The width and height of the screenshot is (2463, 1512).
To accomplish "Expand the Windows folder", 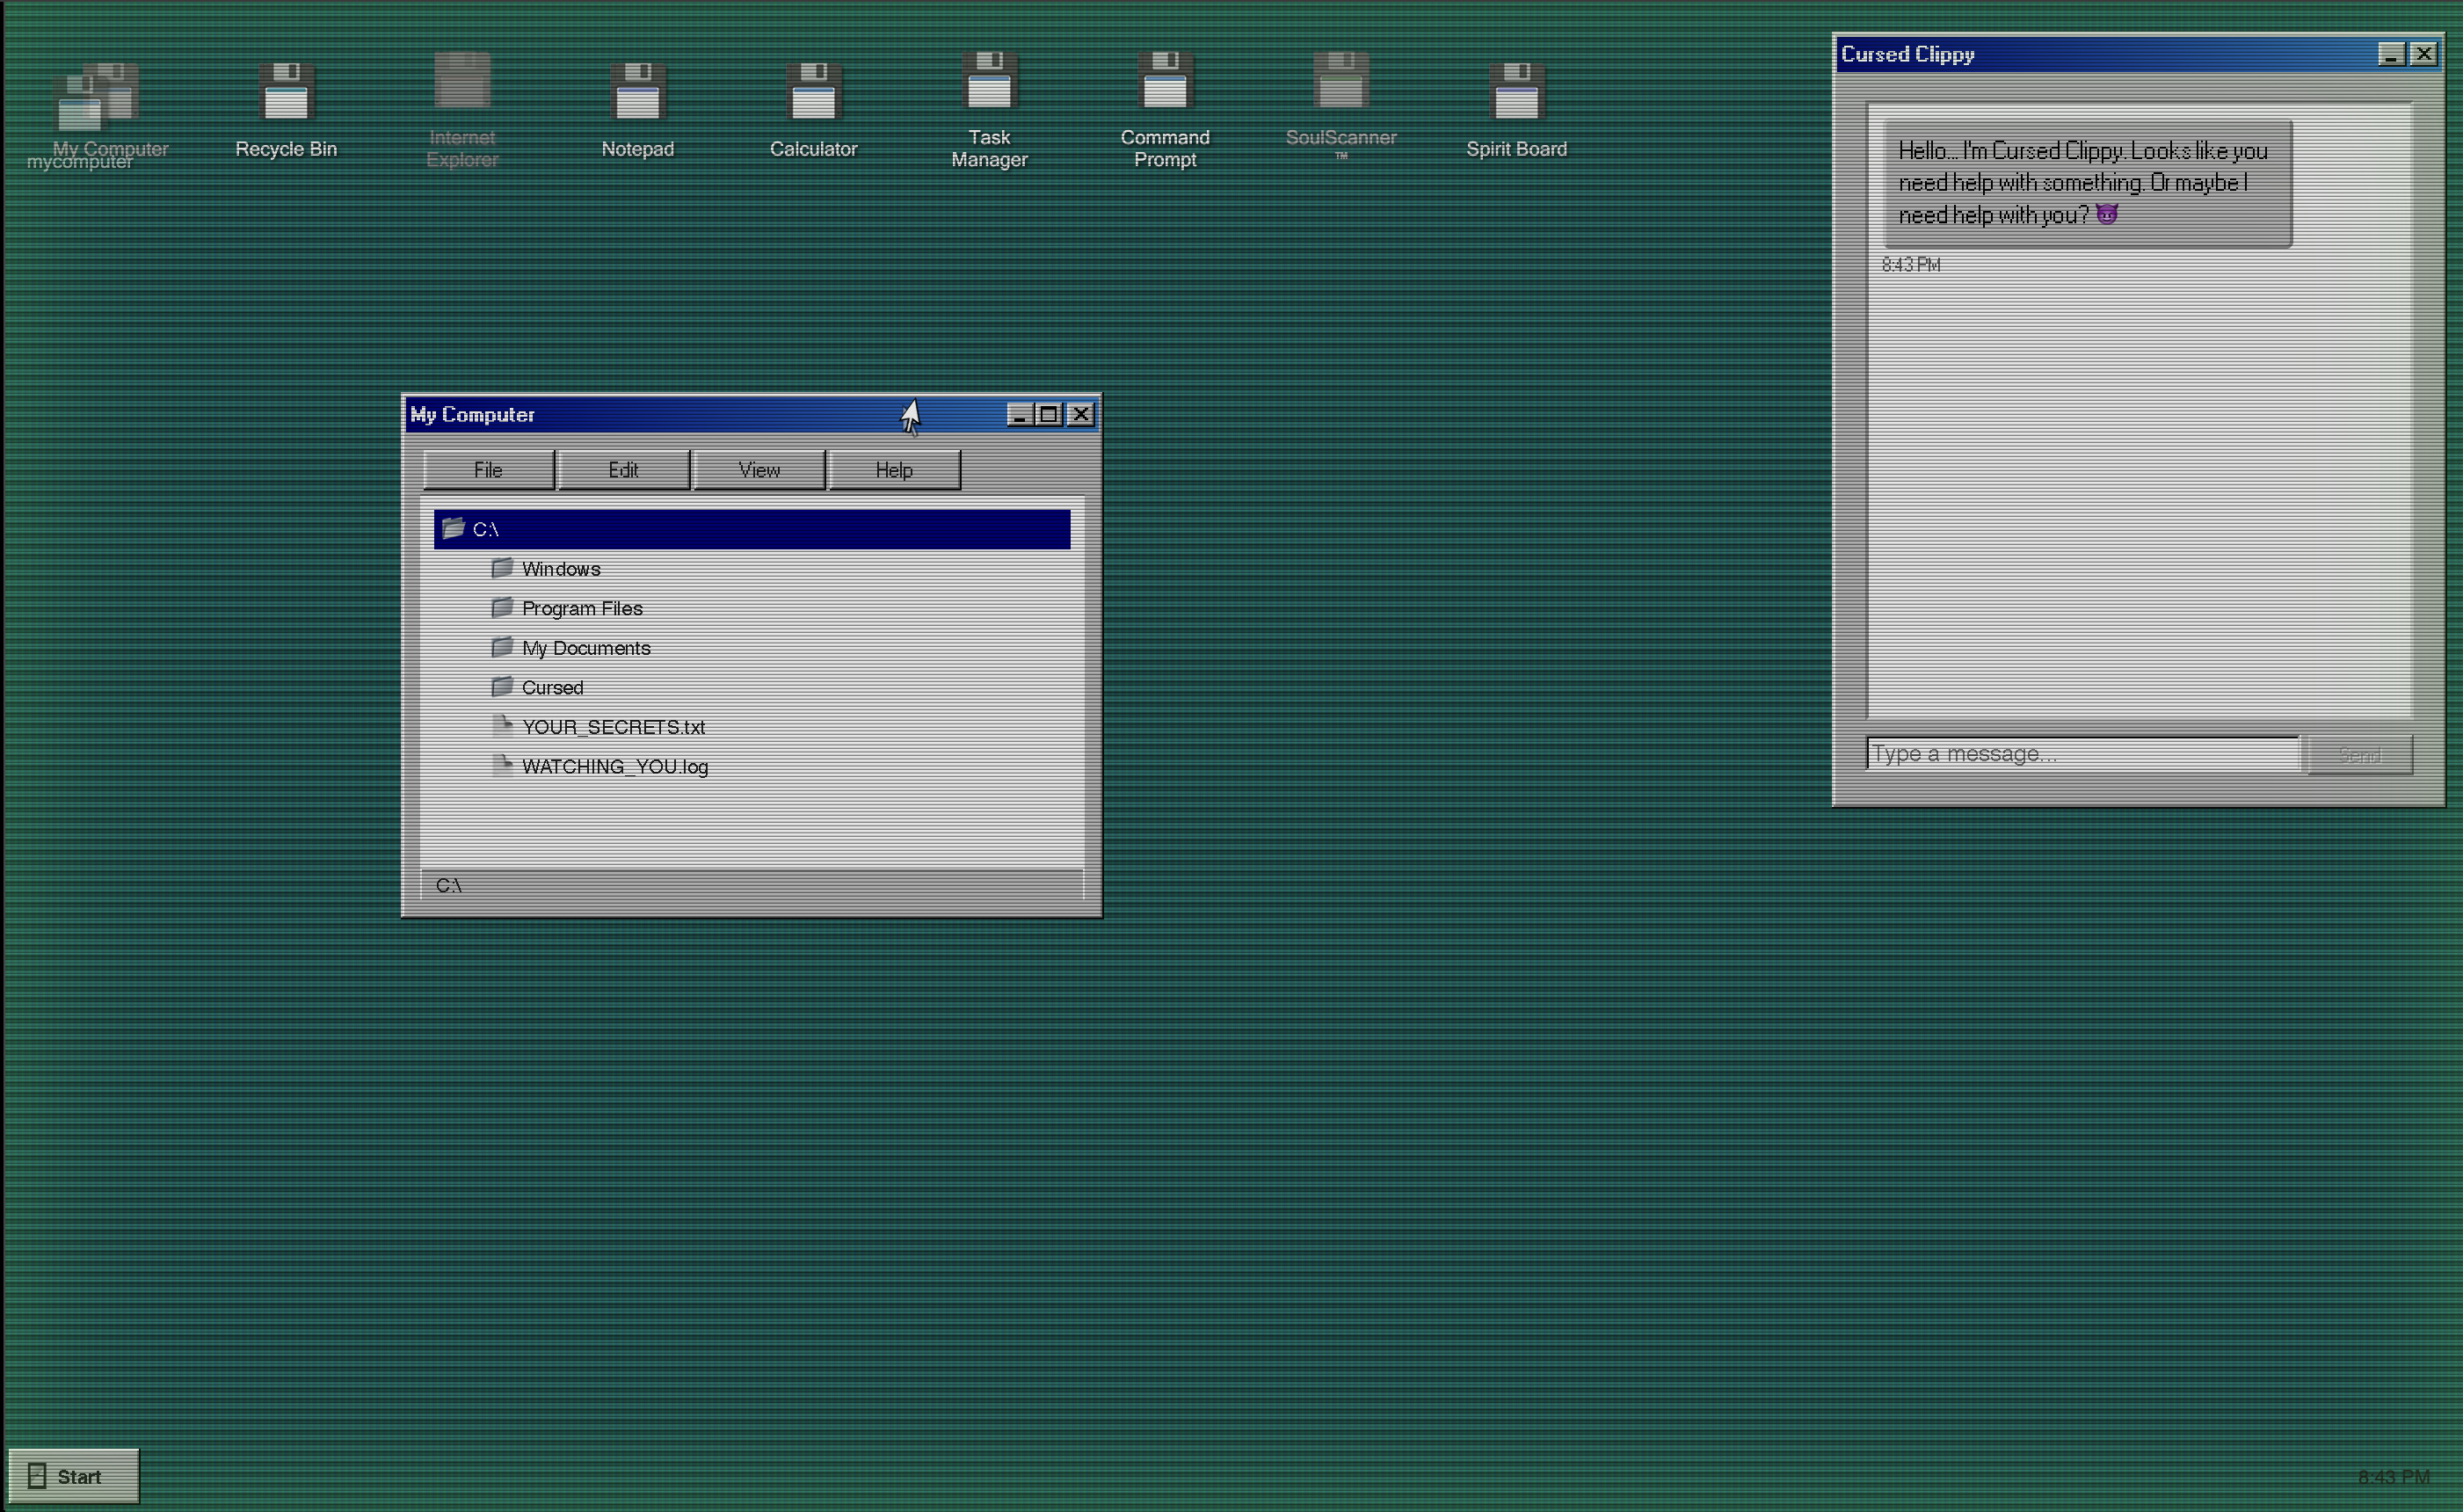I will click(560, 569).
